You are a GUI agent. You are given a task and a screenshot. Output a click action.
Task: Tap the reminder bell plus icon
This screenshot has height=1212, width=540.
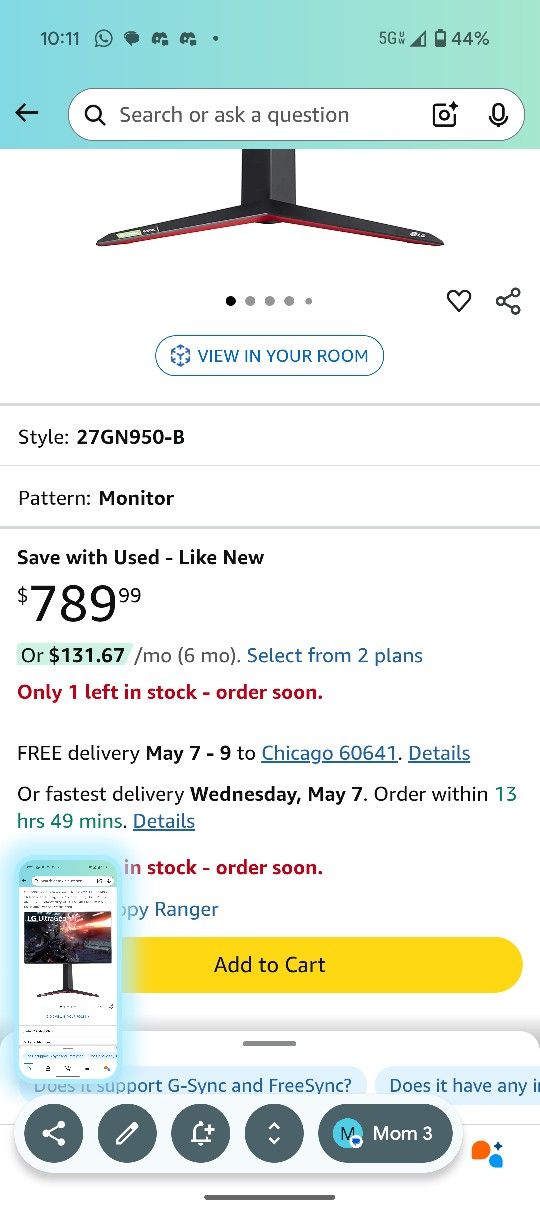(x=201, y=1133)
